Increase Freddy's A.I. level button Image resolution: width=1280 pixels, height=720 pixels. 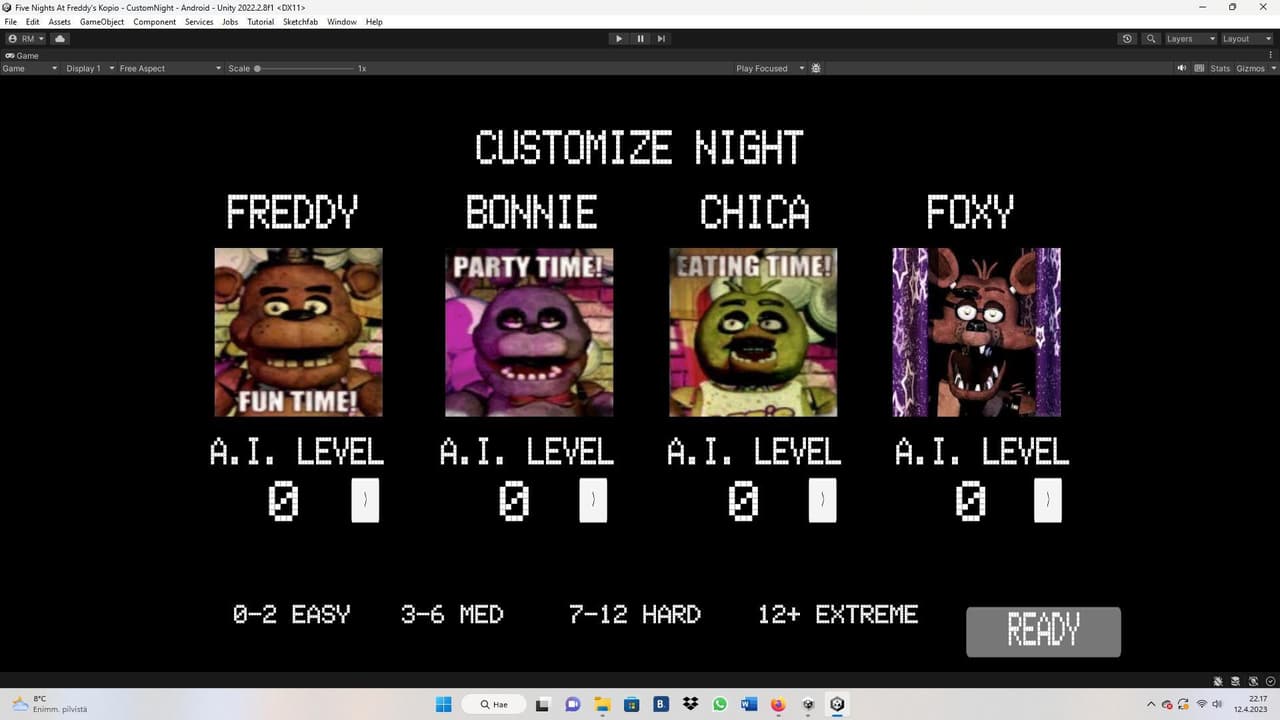coord(365,500)
